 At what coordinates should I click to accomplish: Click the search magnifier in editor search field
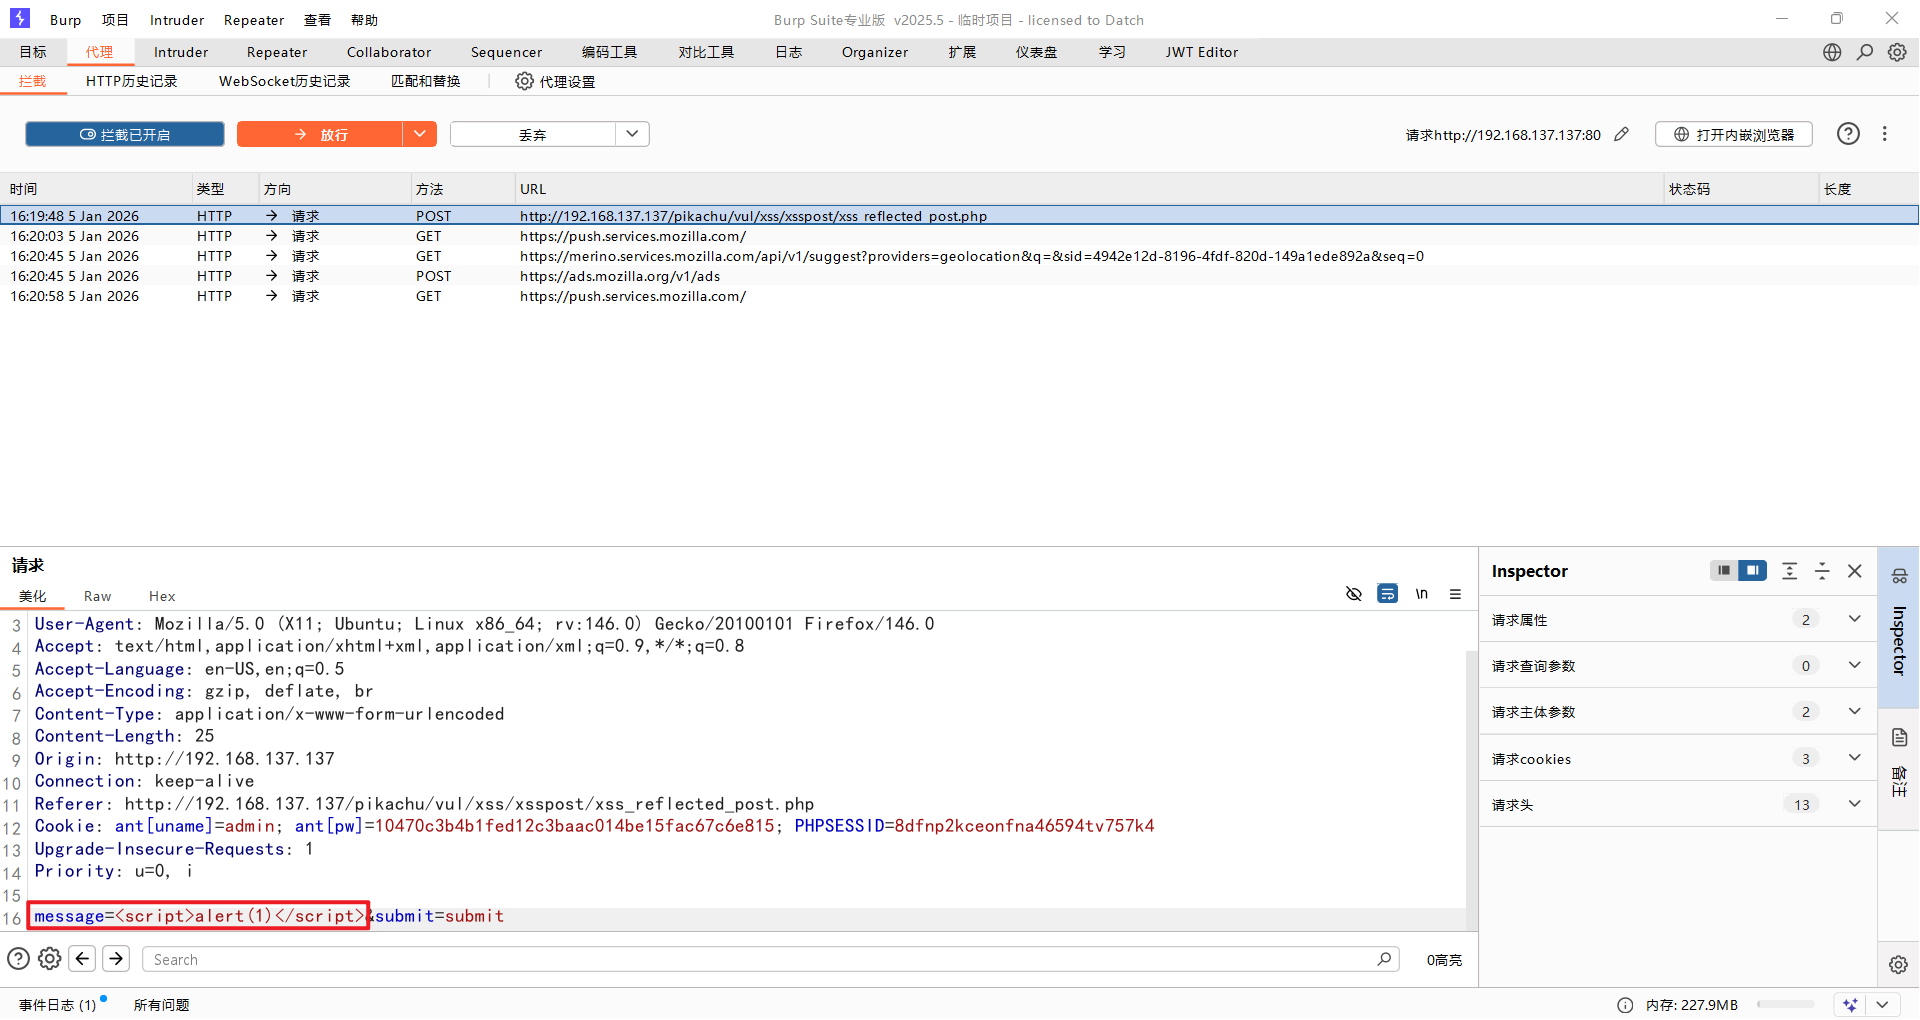tap(1384, 959)
